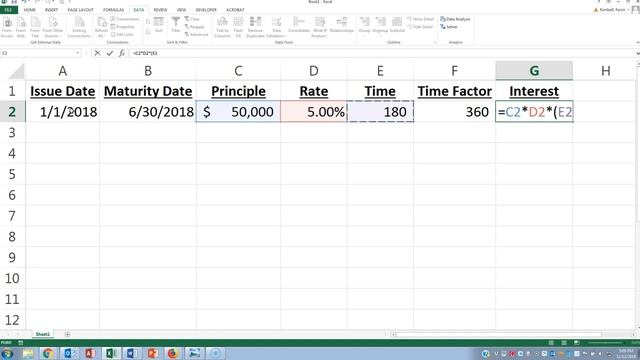Click Relationships icon
The width and height of the screenshot is (640, 360).
[342, 24]
